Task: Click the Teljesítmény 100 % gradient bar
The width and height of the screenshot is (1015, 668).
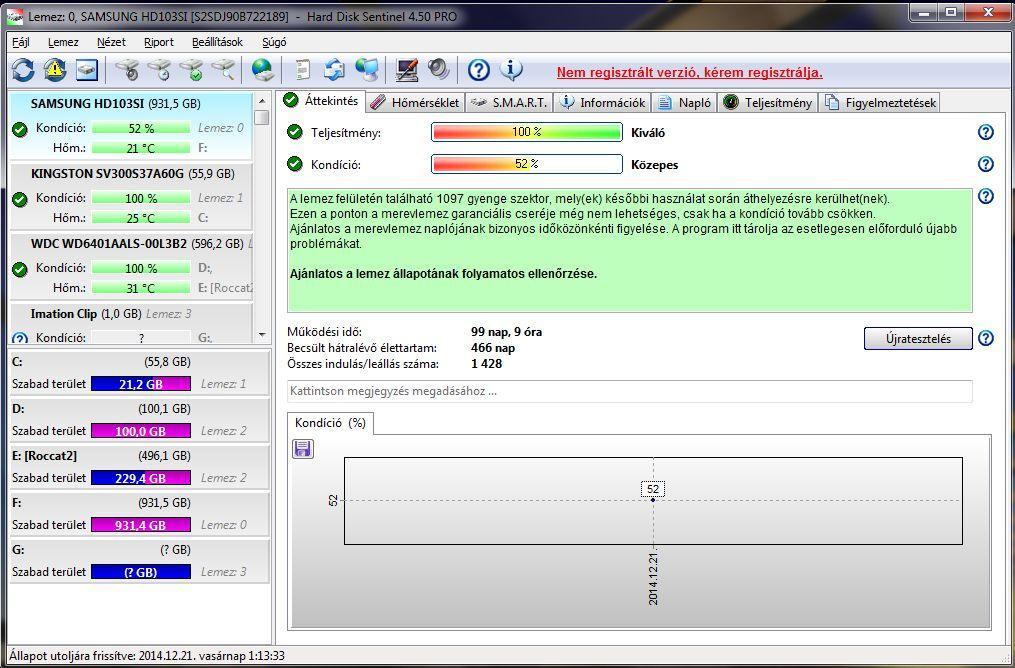Action: (527, 132)
